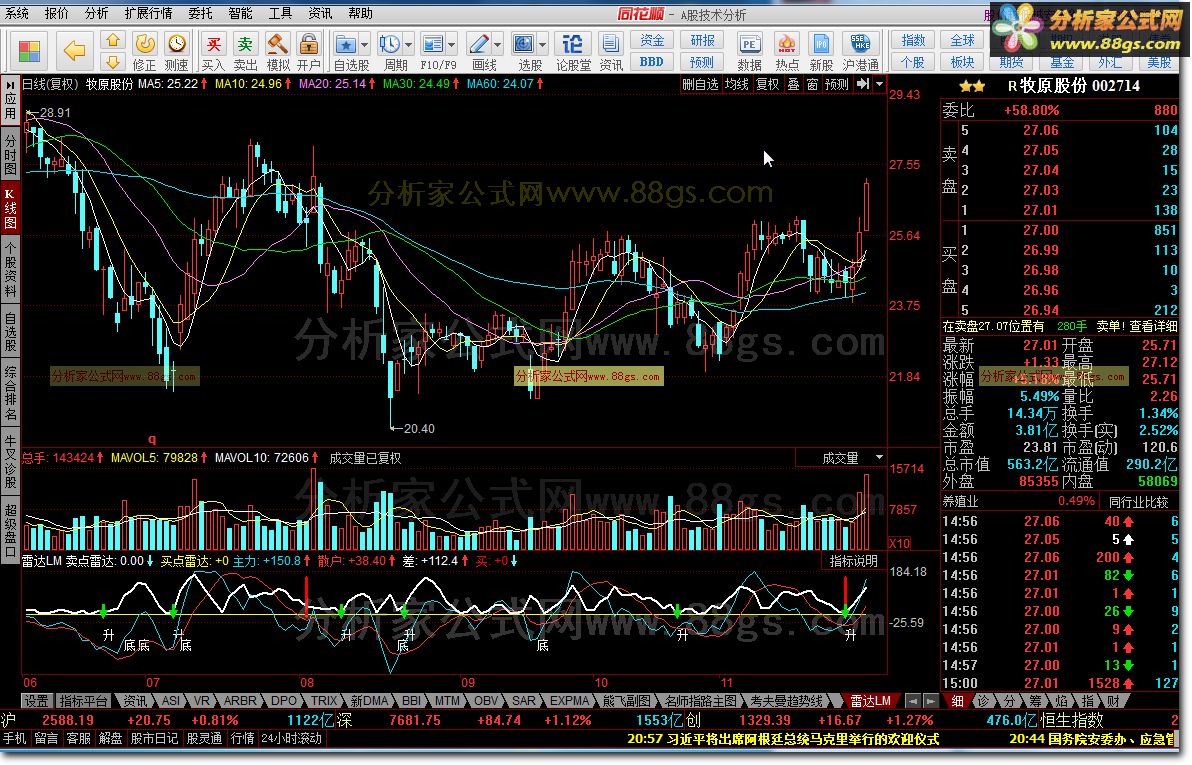Toggle 叠 overlay mode
The width and height of the screenshot is (1192, 765).
coord(793,84)
